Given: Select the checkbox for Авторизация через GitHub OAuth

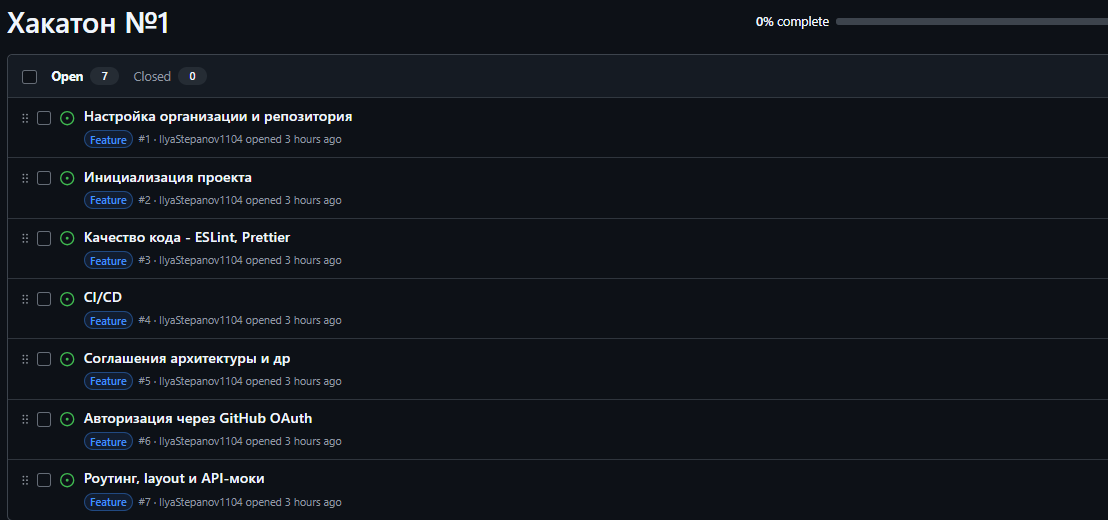Looking at the screenshot, I should [44, 419].
